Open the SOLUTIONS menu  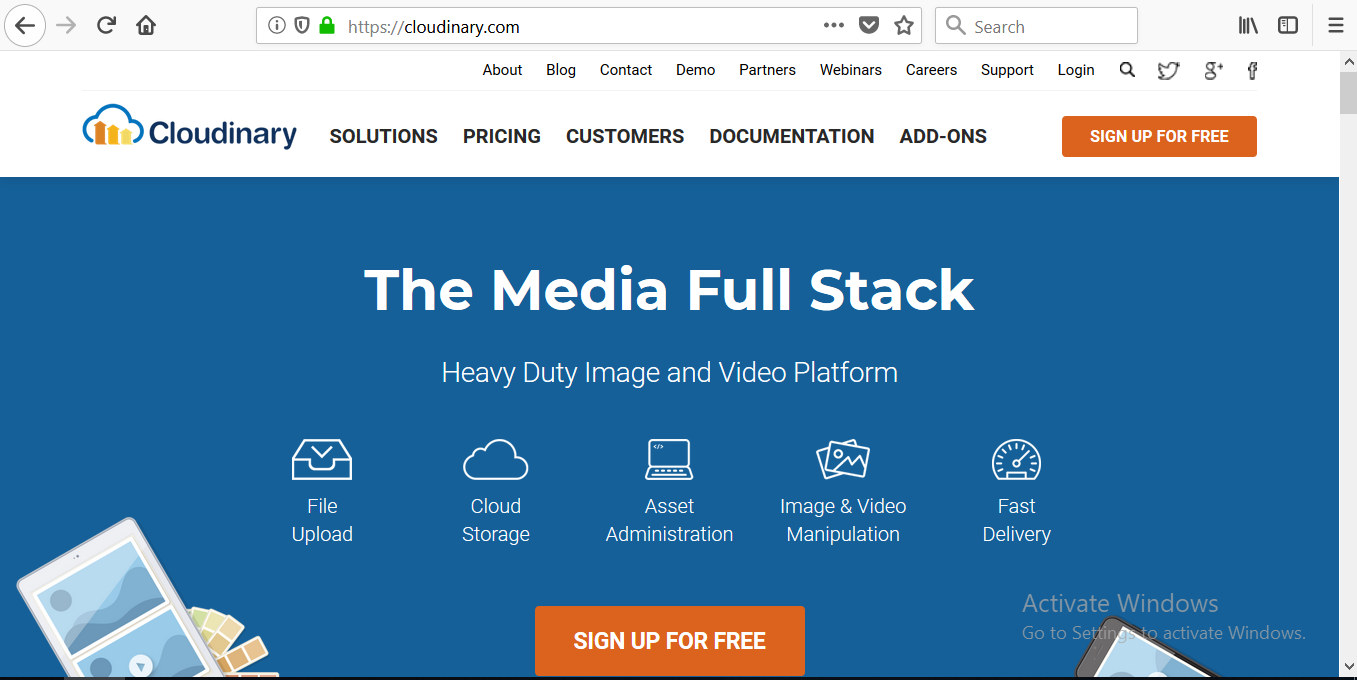(x=384, y=136)
